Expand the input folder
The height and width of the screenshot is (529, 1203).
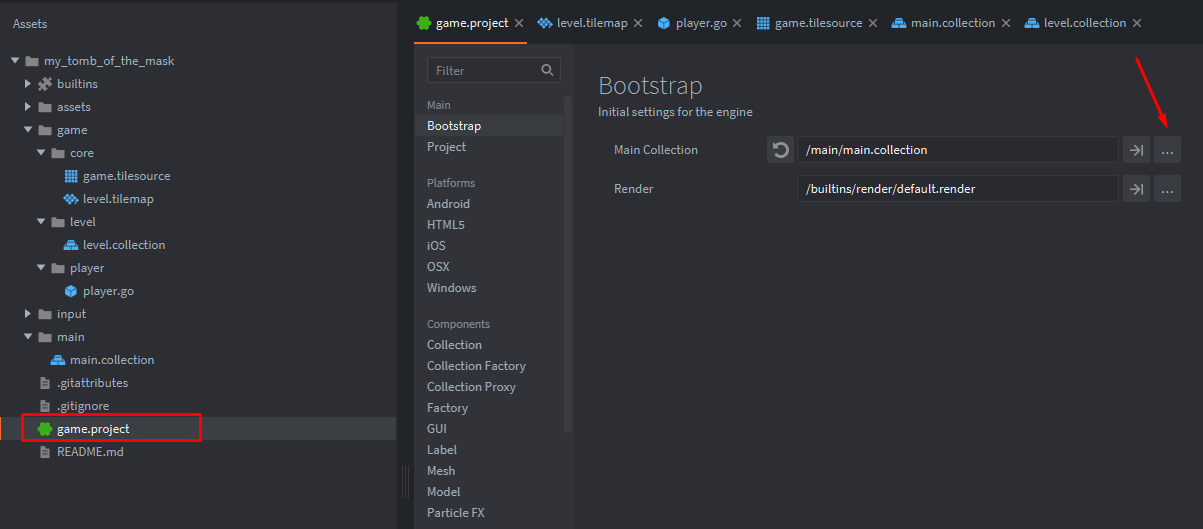[29, 314]
